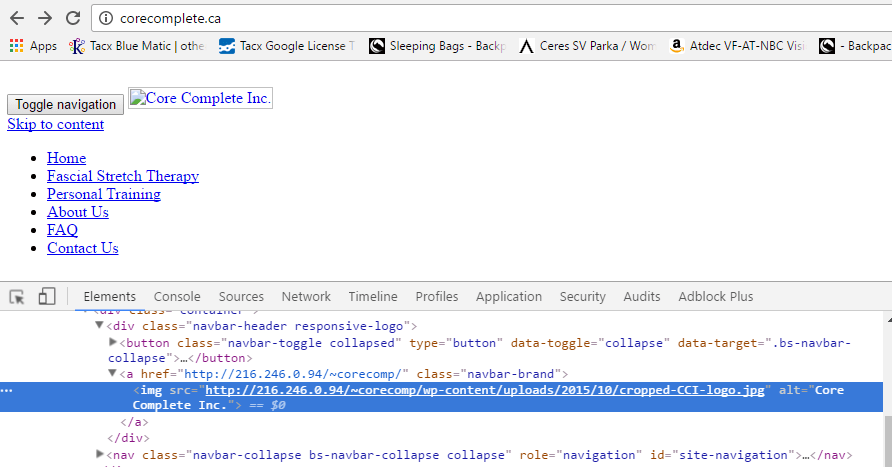Switch to the Security tab
892x467 pixels.
click(x=583, y=296)
